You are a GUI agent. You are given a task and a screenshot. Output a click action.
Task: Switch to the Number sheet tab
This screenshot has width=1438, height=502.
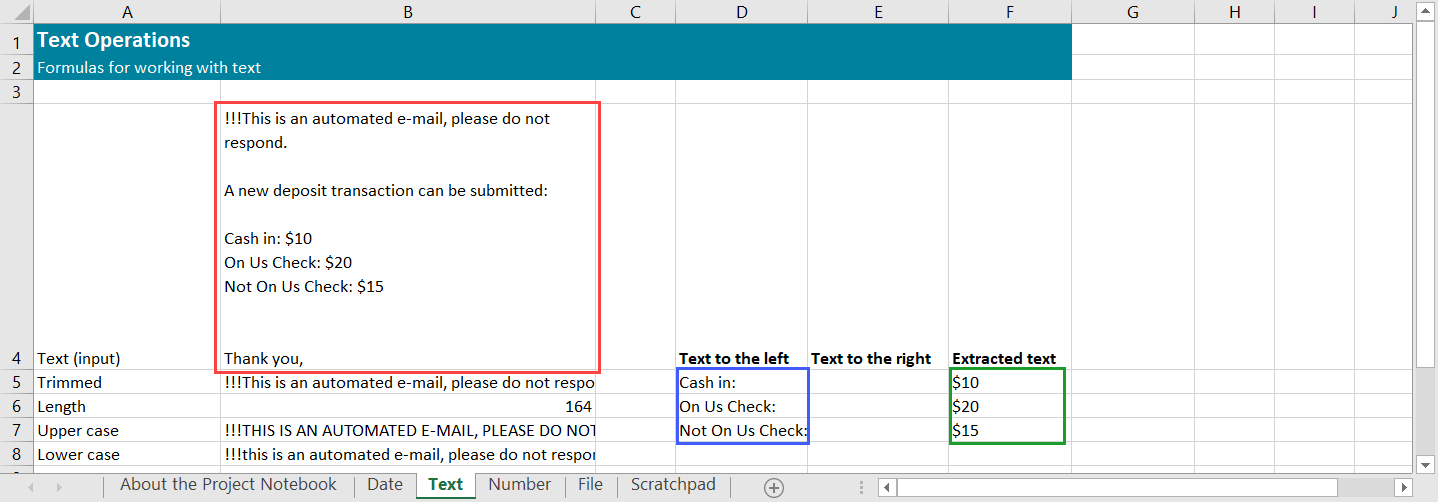[519, 485]
